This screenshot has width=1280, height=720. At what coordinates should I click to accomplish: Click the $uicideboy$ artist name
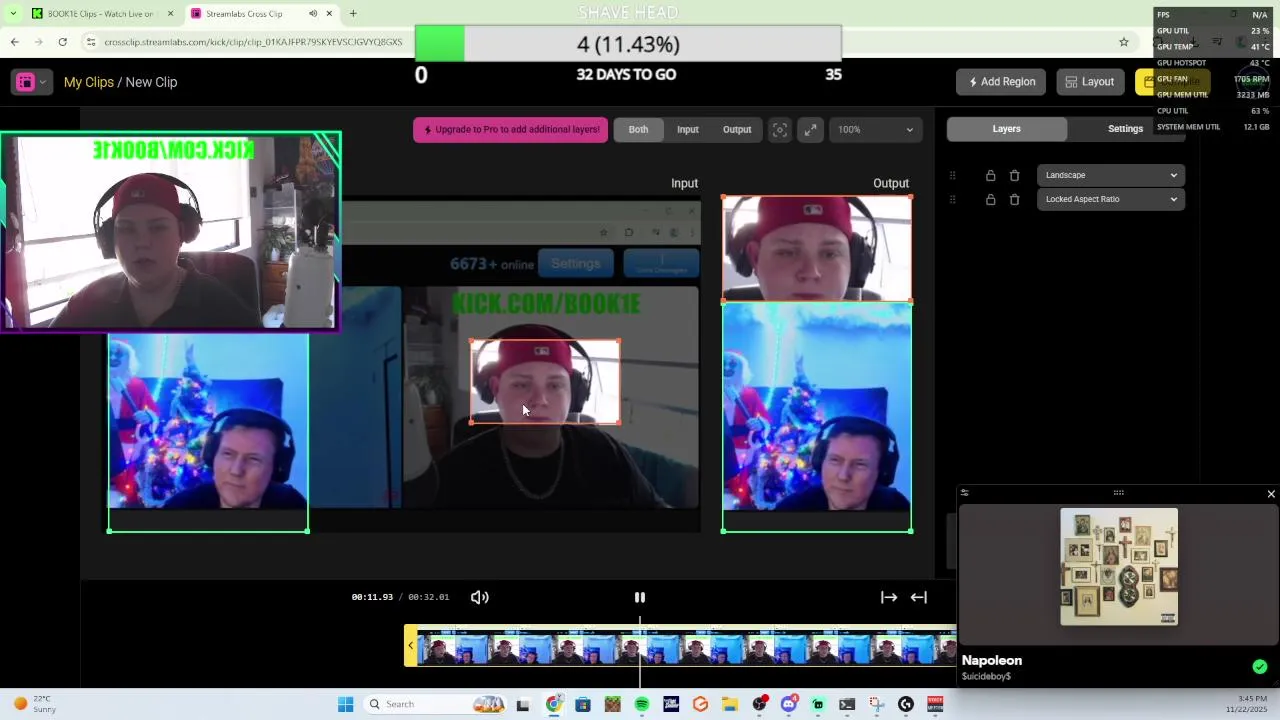pyautogui.click(x=986, y=677)
